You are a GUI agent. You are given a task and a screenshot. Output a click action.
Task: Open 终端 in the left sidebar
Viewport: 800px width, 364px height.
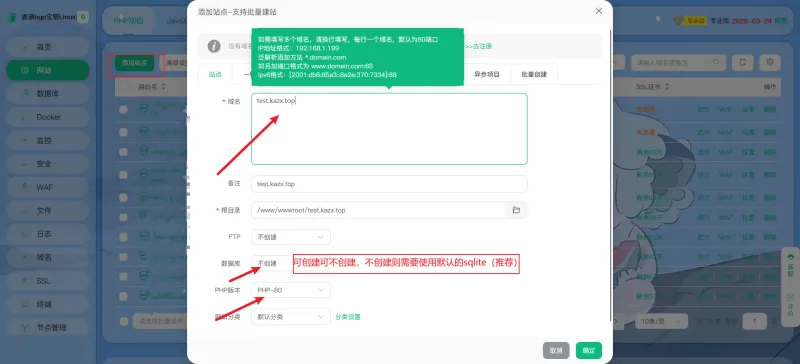point(47,304)
